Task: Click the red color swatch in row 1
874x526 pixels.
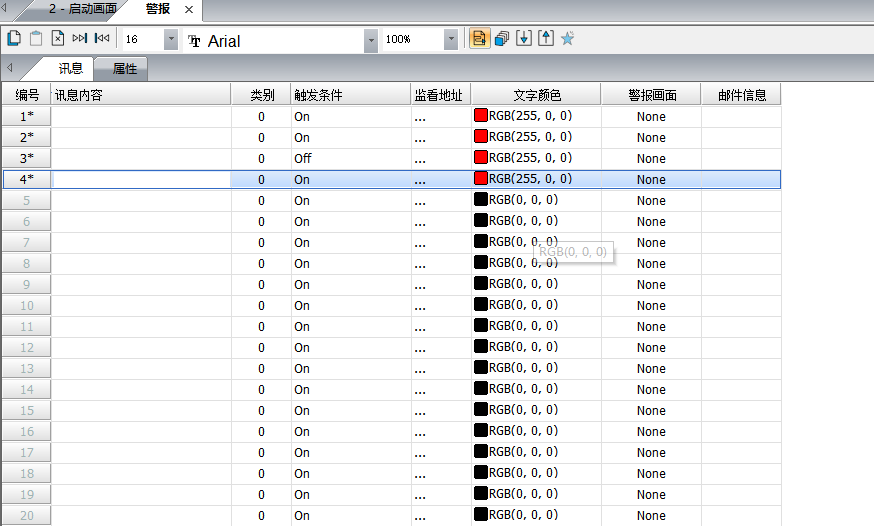Action: click(x=481, y=116)
